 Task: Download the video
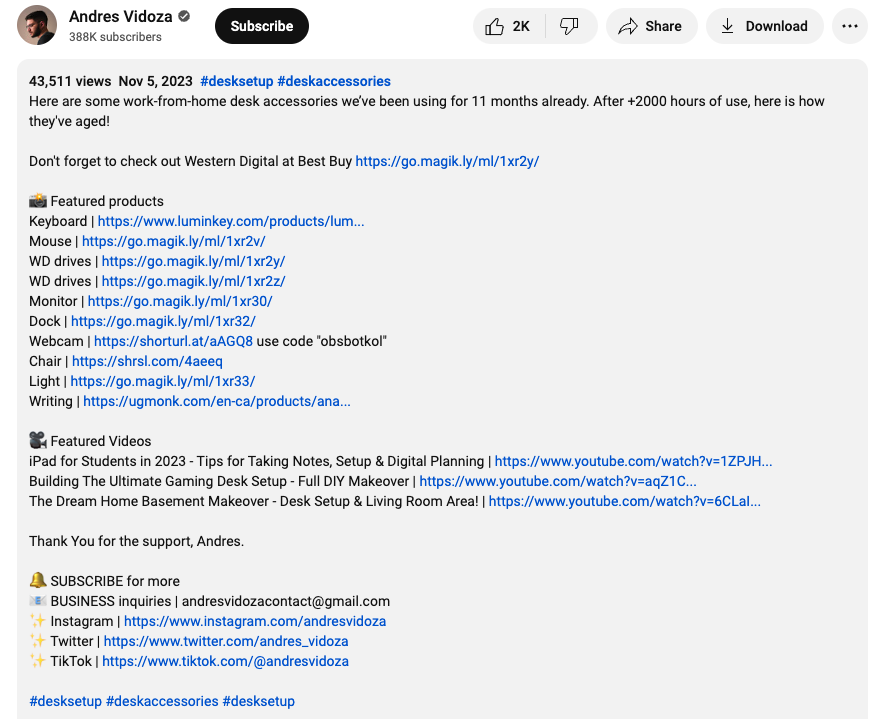tap(765, 26)
